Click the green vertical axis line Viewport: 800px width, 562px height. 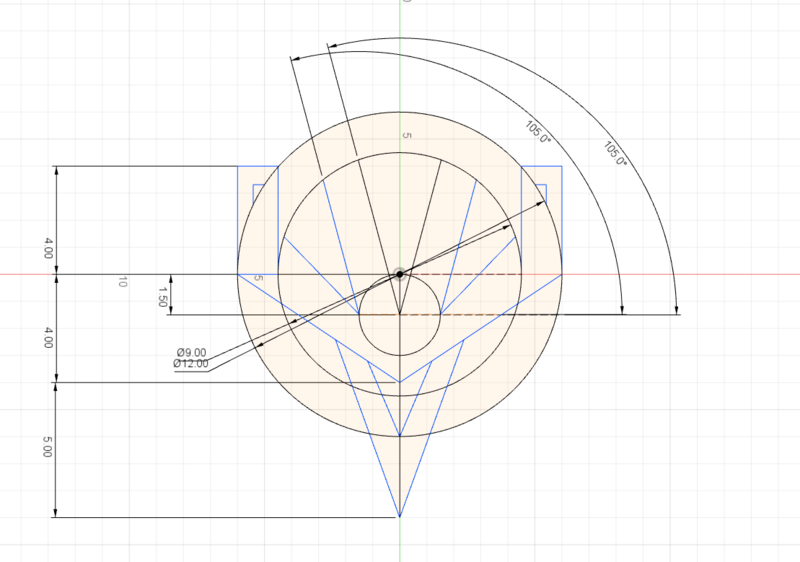(x=399, y=60)
